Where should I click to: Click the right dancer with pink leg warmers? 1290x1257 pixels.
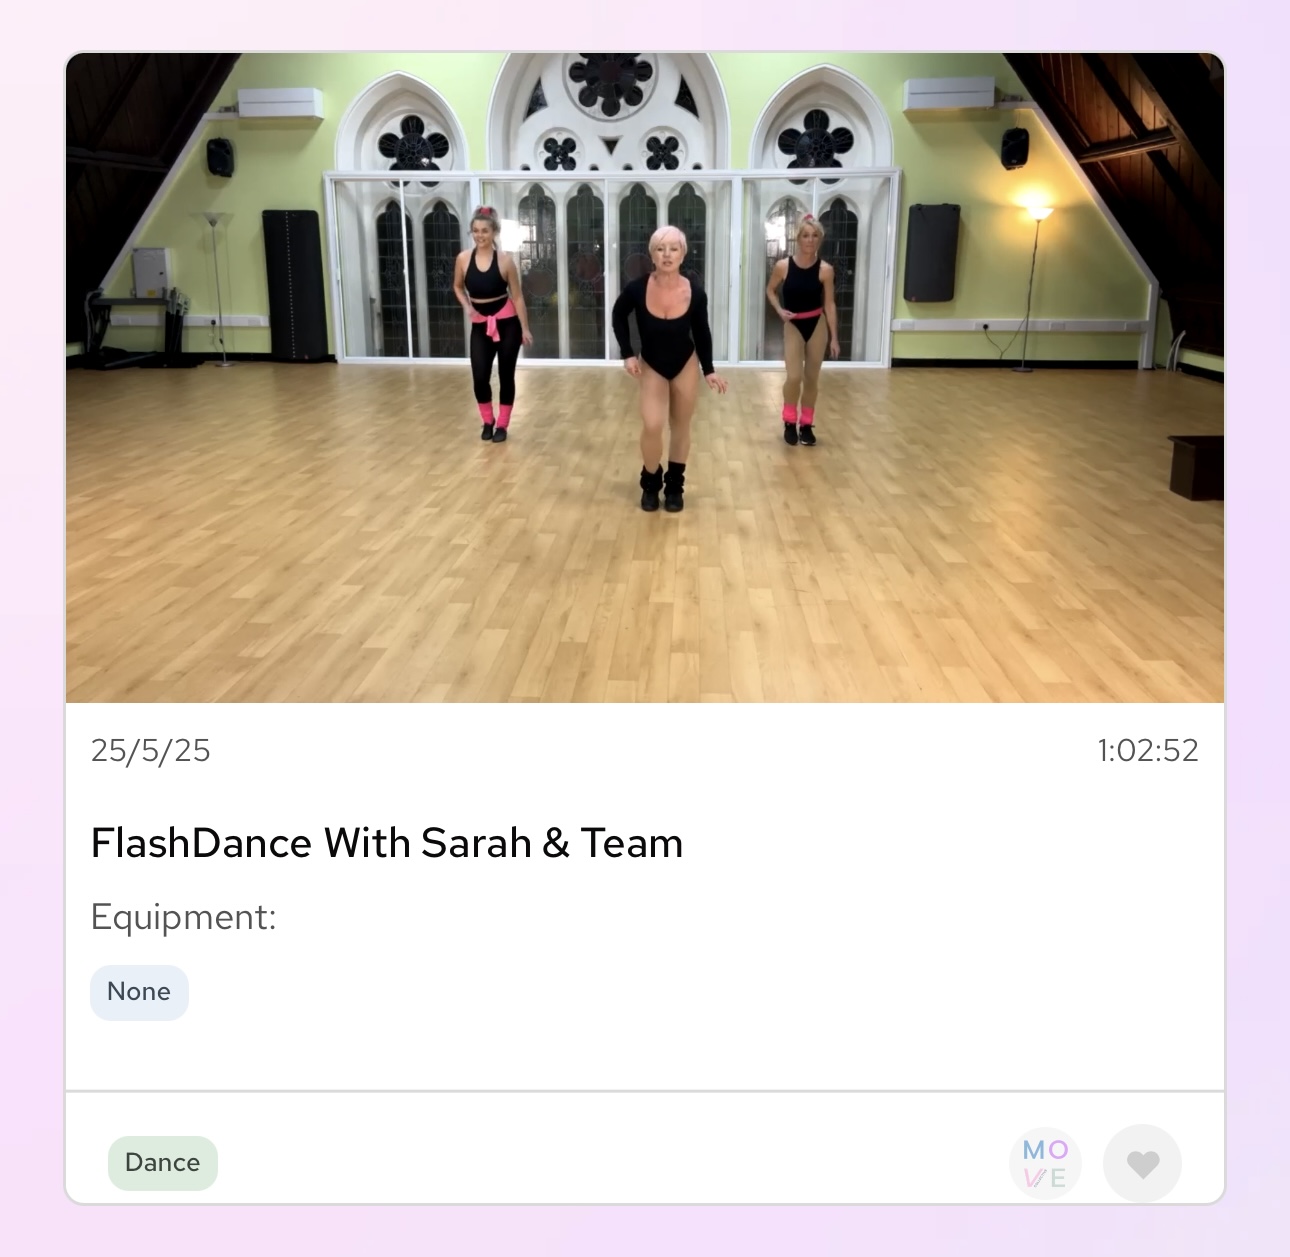802,332
